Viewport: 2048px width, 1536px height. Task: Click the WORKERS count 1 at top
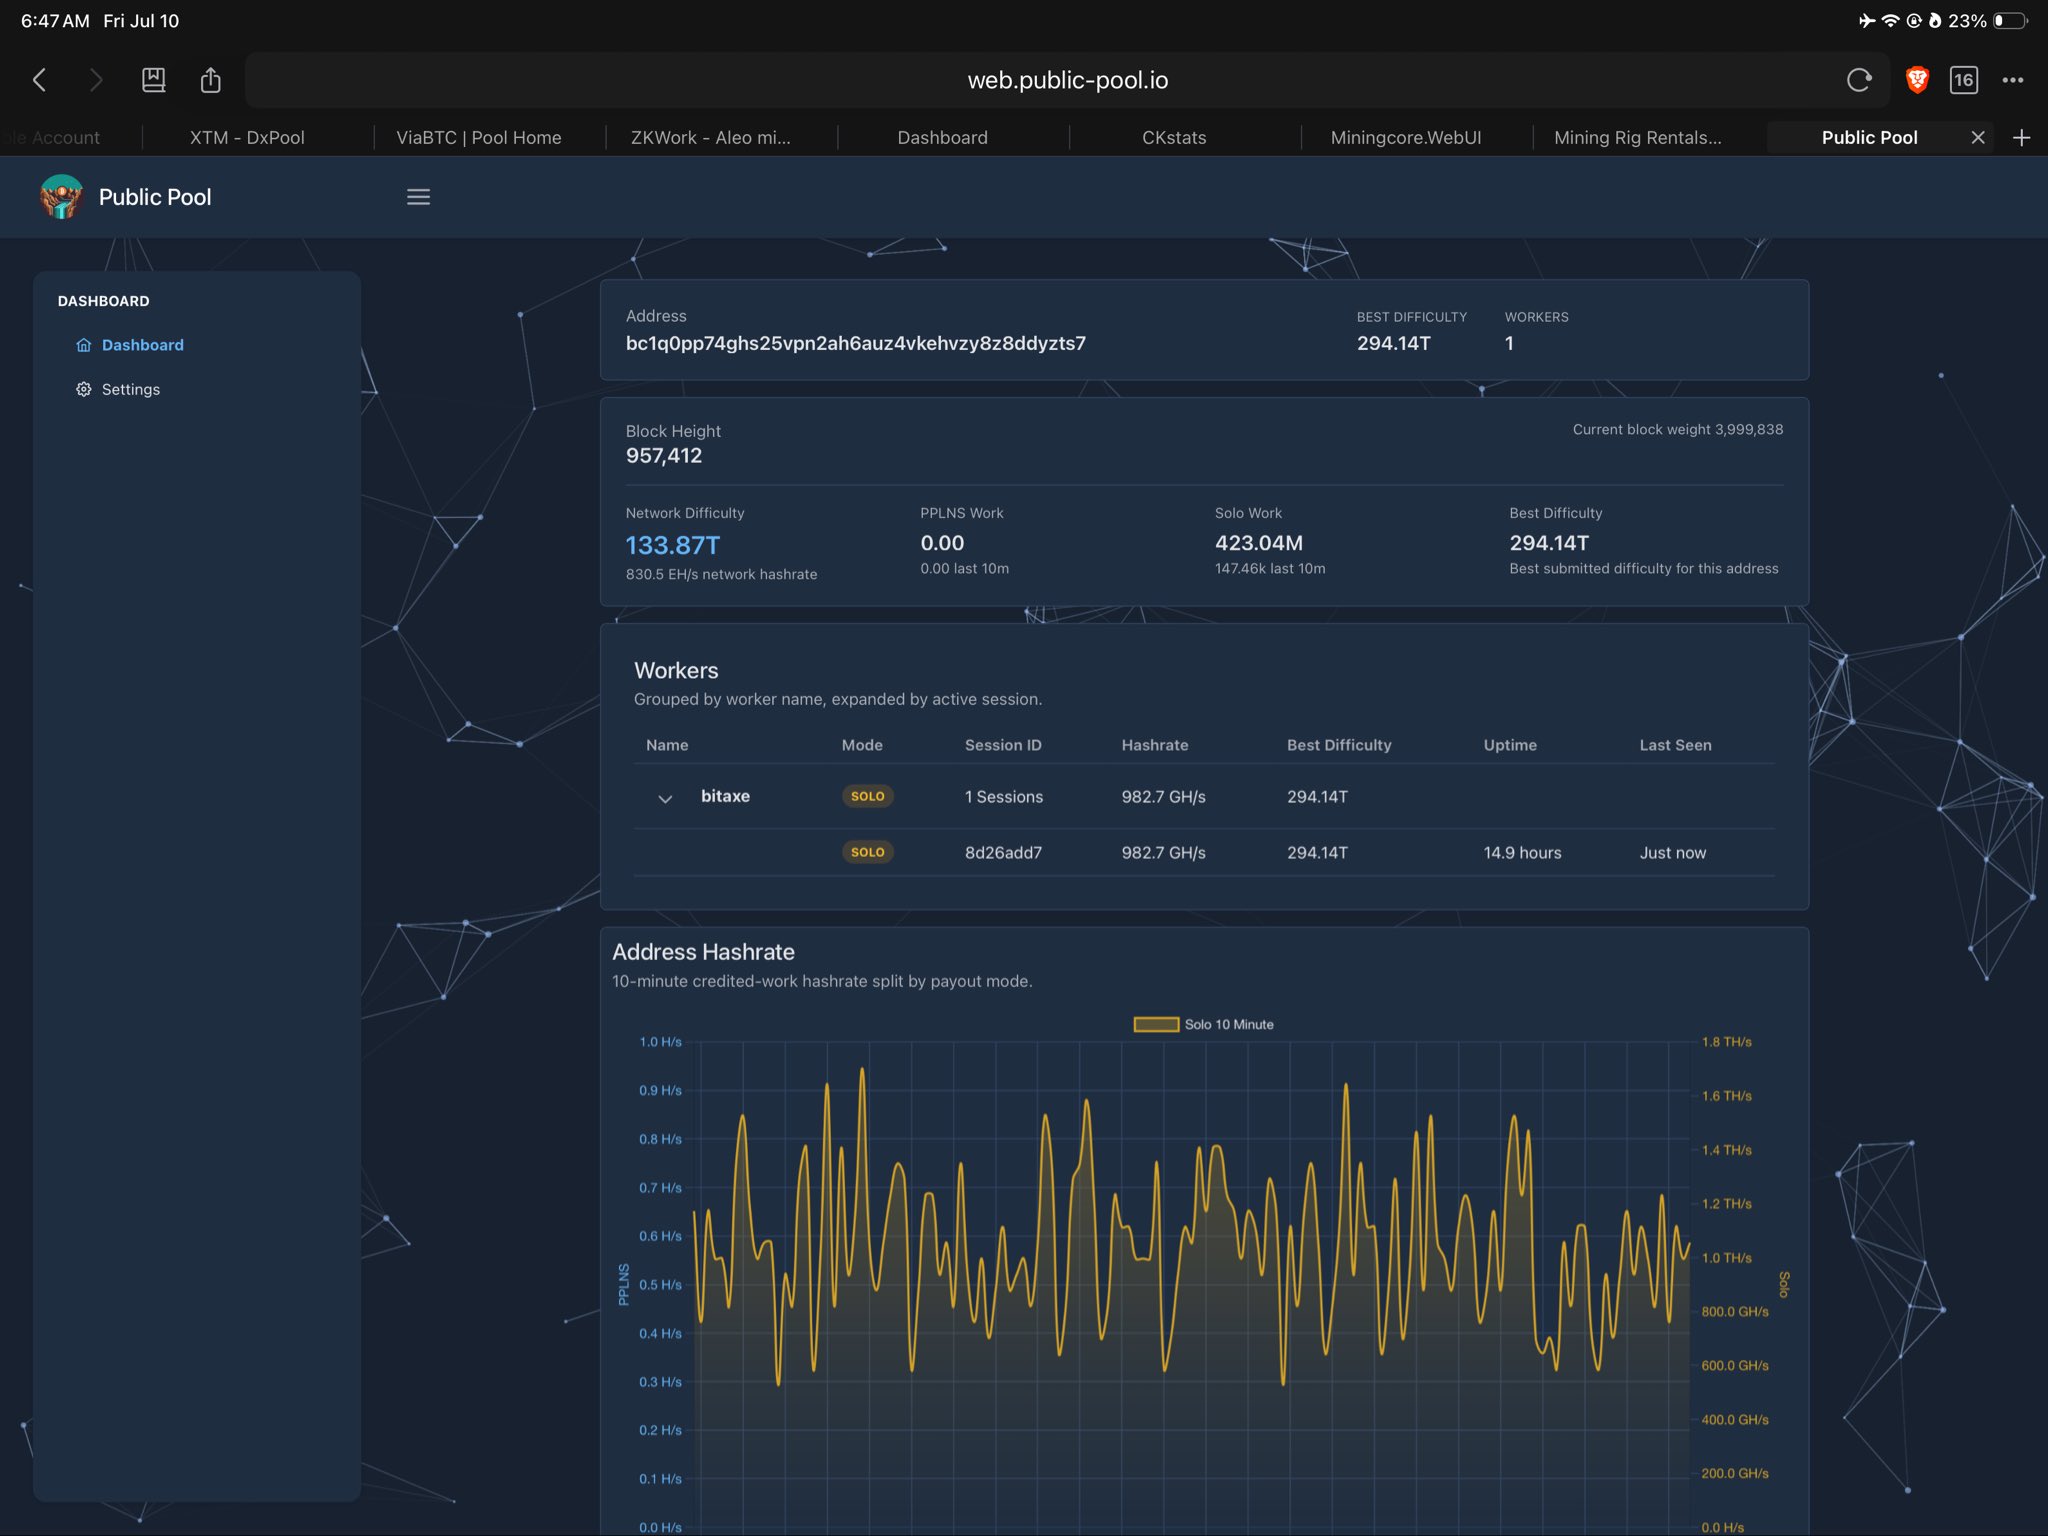point(1509,343)
